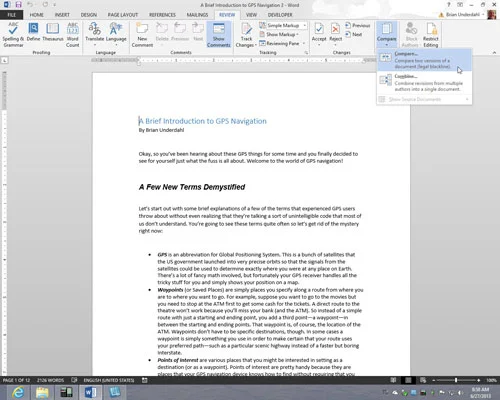The image size is (500, 400).
Task: Open the Translate tool
Action: (x=95, y=34)
